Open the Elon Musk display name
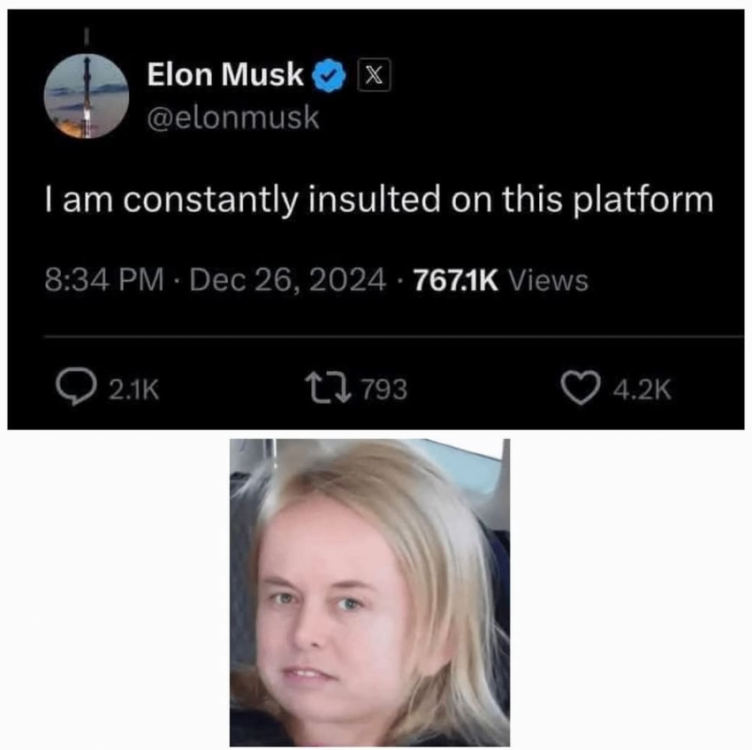This screenshot has height=750, width=752. click(x=225, y=75)
